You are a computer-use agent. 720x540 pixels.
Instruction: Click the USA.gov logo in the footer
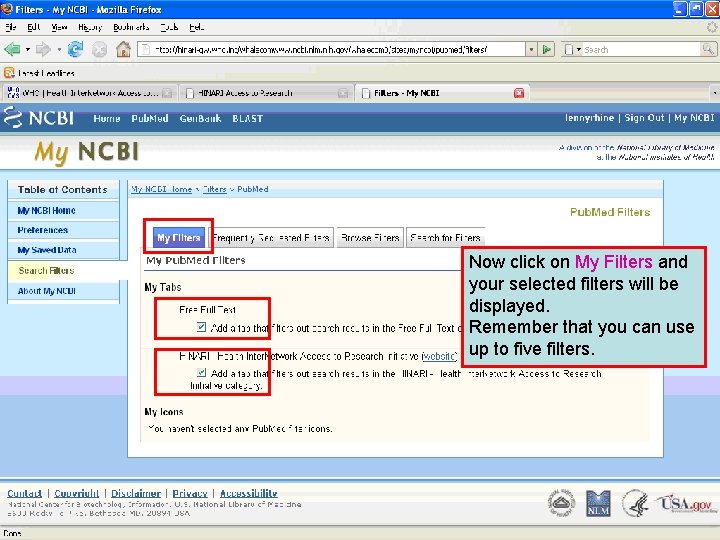(686, 503)
